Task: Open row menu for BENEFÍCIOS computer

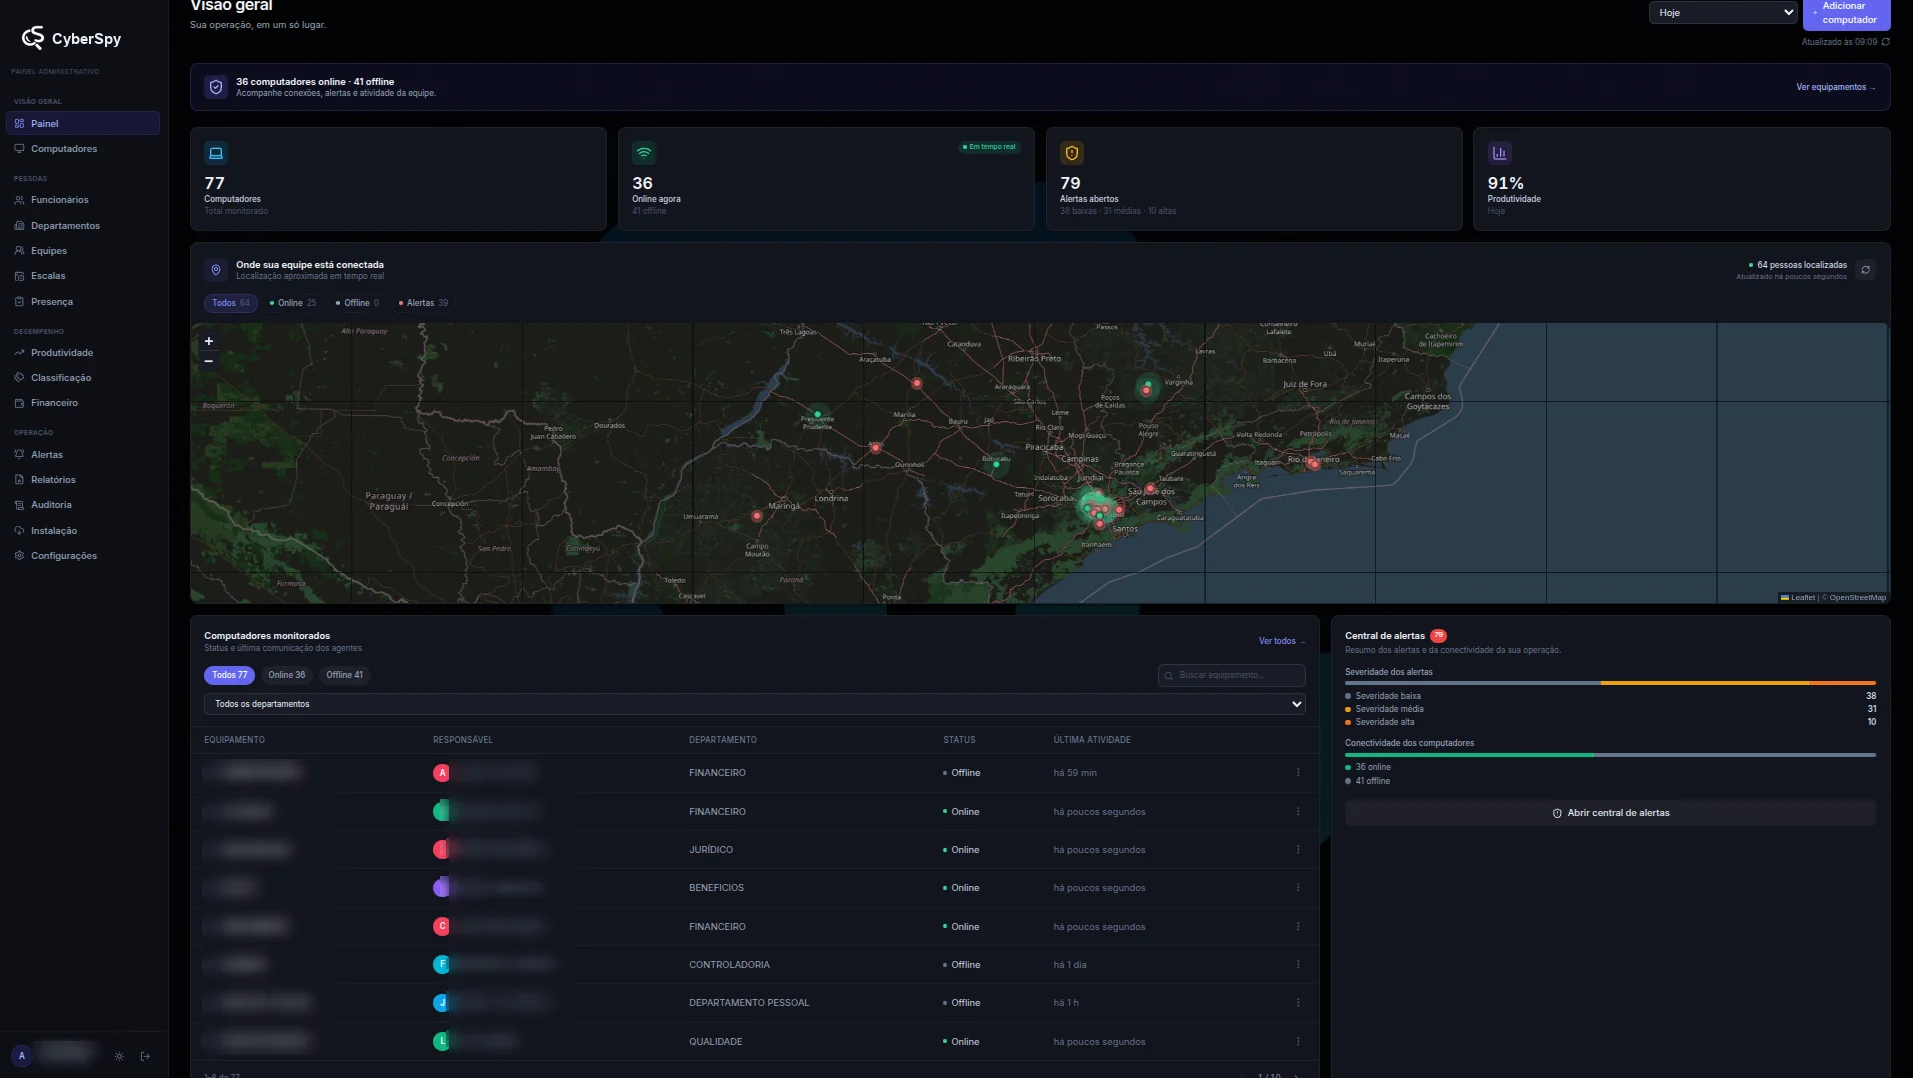Action: 1298,888
